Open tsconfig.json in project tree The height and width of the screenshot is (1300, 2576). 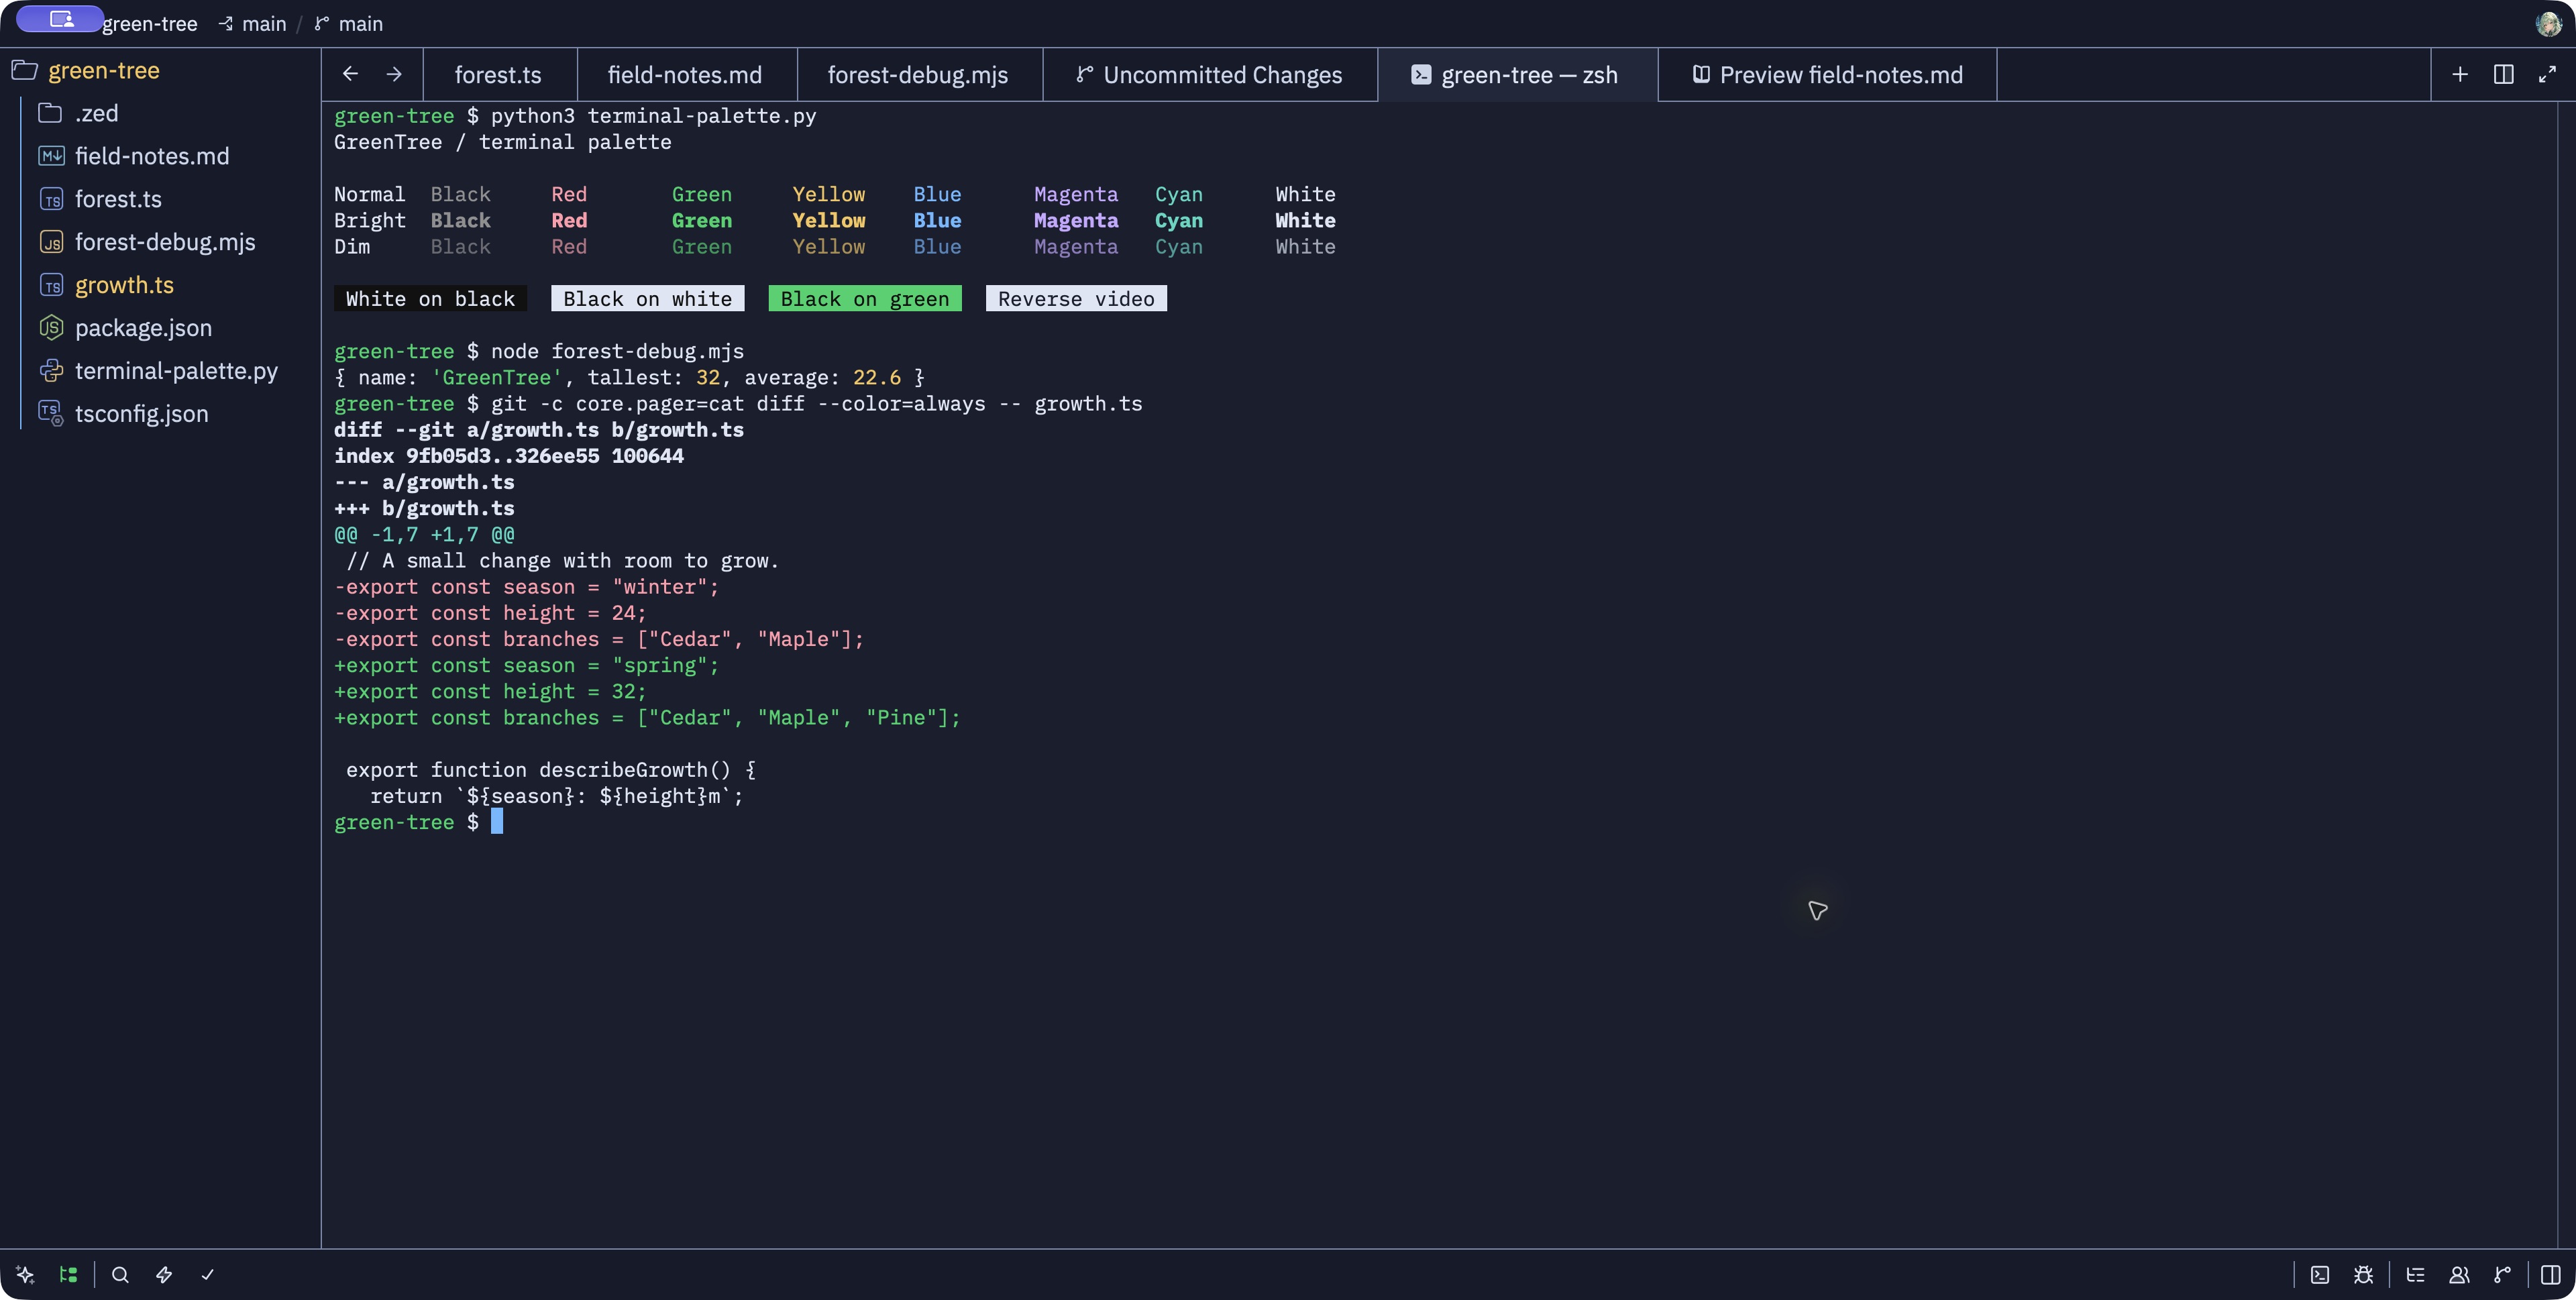160,414
